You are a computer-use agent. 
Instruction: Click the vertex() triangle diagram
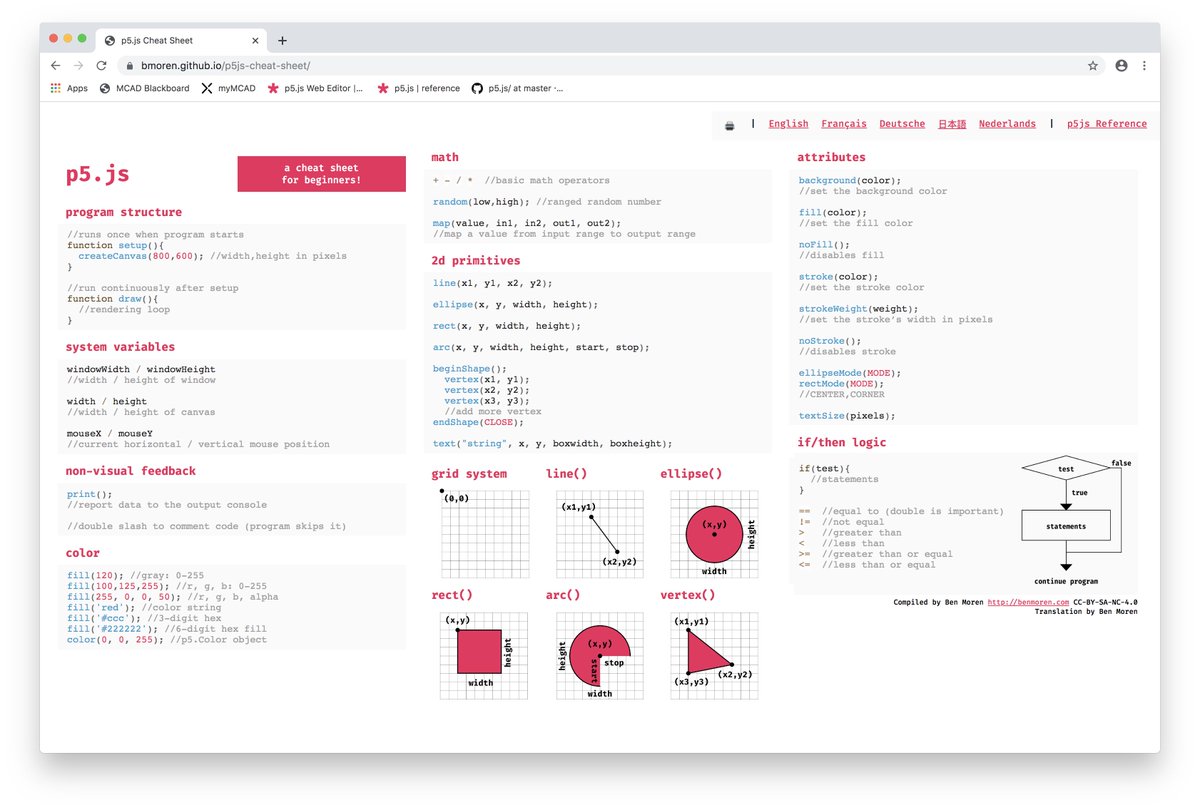[x=714, y=655]
